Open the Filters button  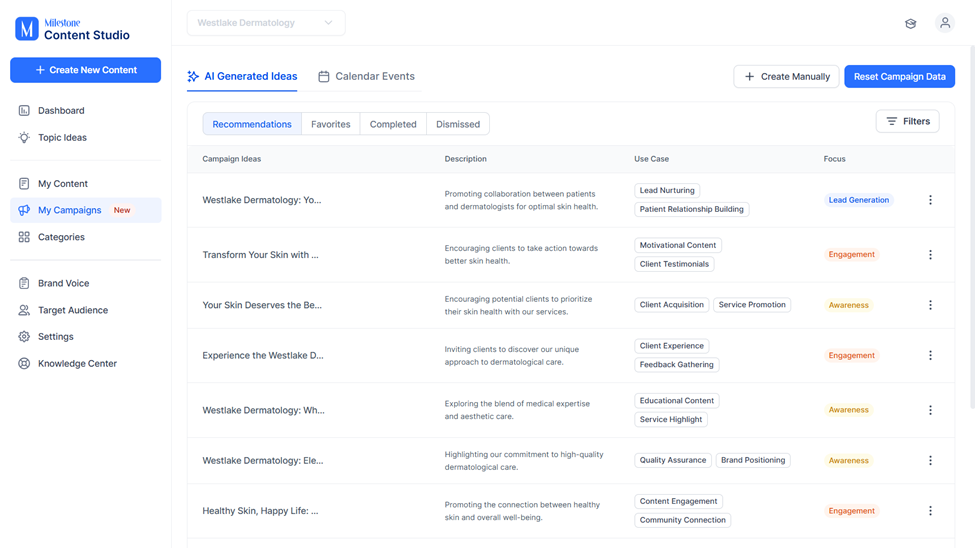[x=908, y=121]
